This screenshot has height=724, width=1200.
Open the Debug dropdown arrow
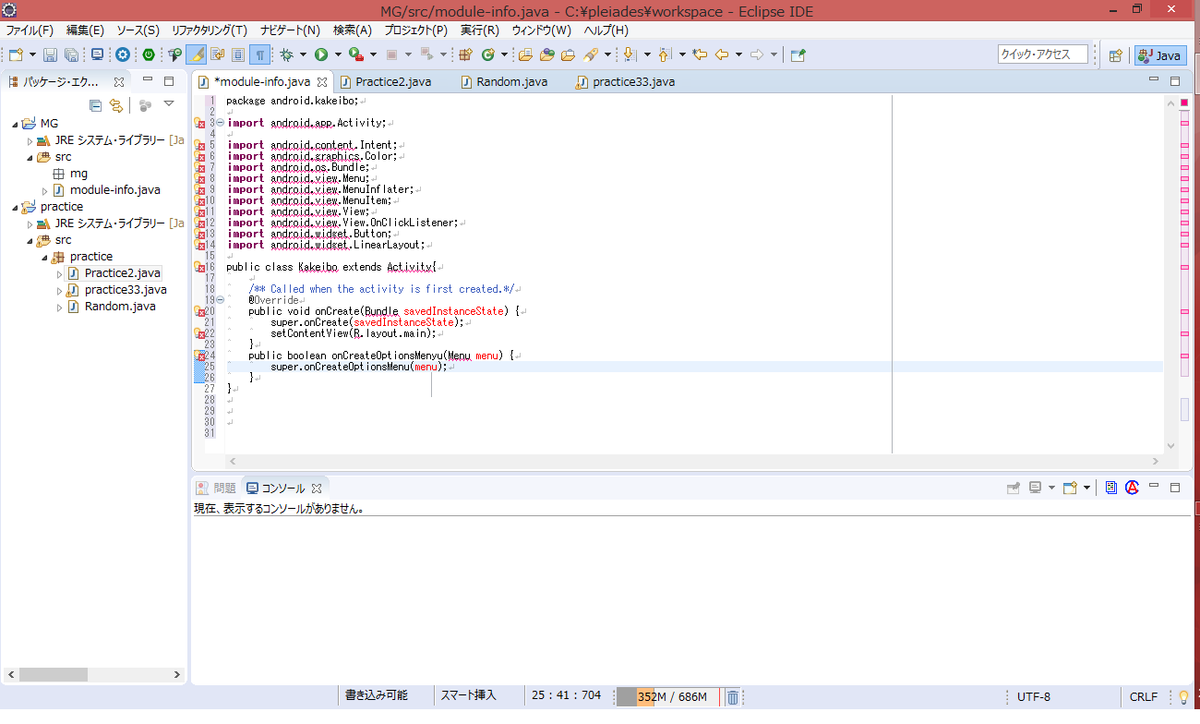click(x=303, y=55)
